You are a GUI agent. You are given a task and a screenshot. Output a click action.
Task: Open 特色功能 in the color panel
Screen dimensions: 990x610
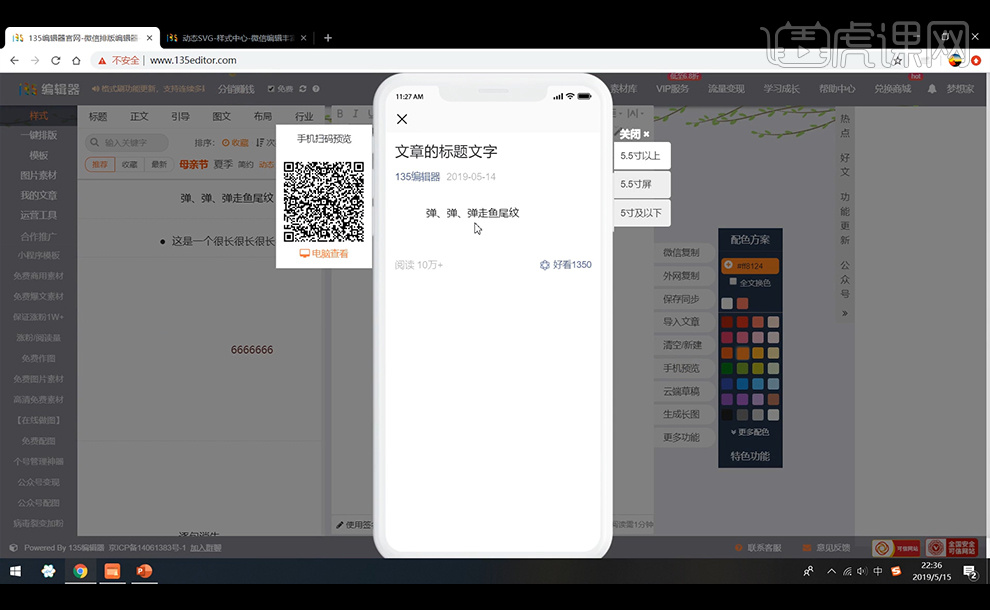pos(750,456)
